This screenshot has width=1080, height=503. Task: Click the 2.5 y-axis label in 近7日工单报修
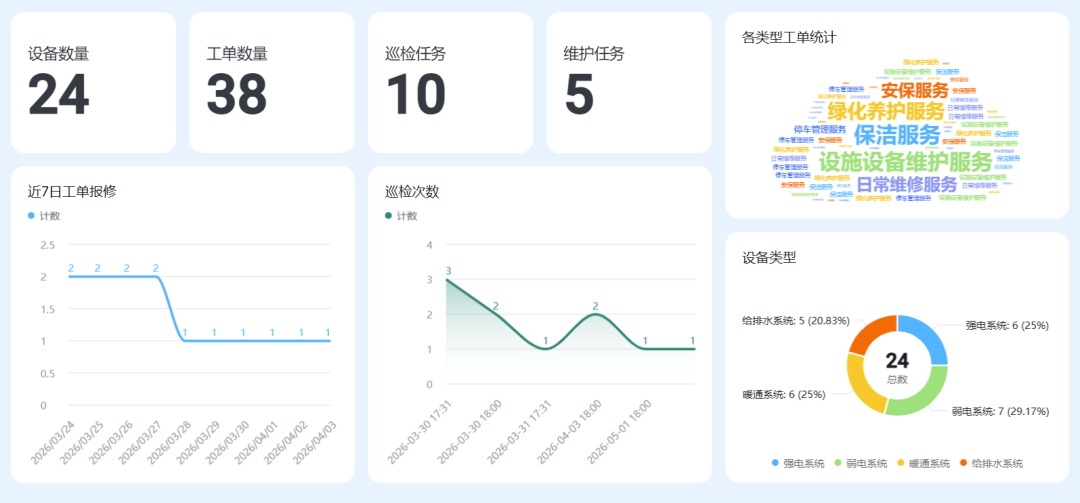tap(48, 245)
